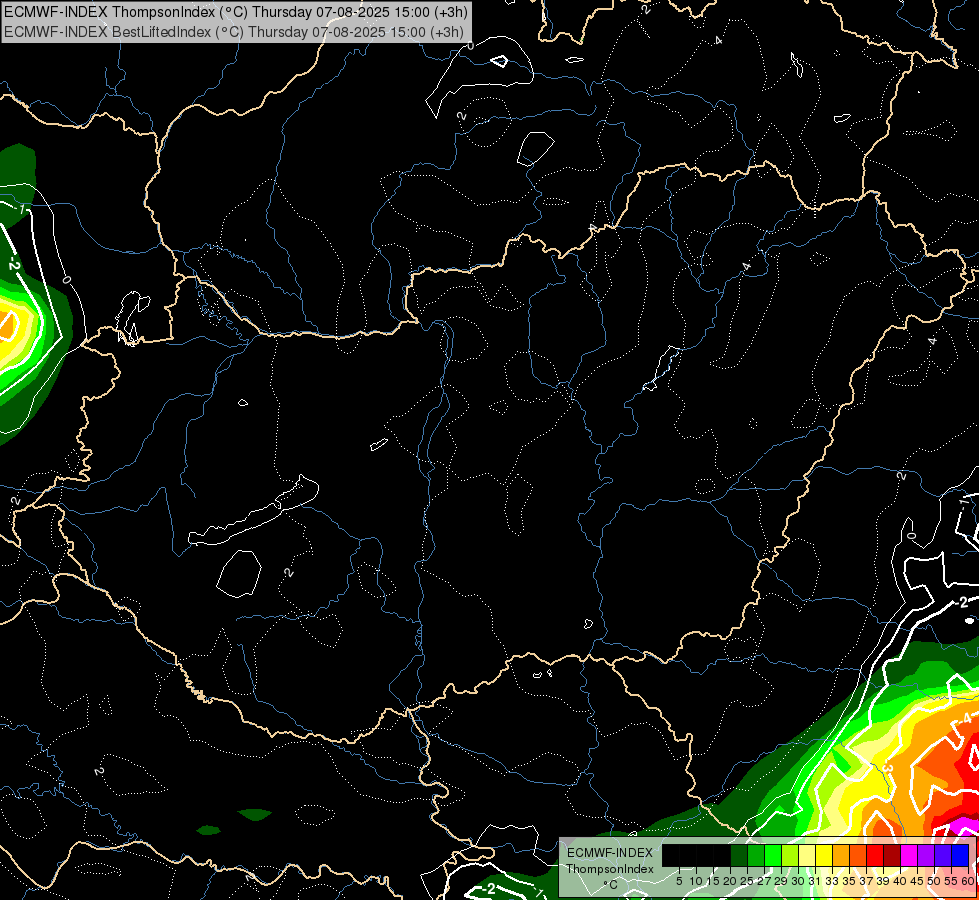Click the bright red 37–39 legend swatch
The height and width of the screenshot is (900, 979).
[875, 856]
